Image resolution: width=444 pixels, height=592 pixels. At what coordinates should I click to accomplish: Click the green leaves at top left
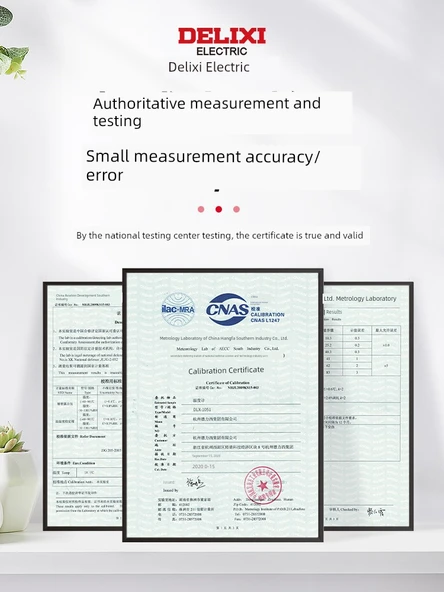13,45
